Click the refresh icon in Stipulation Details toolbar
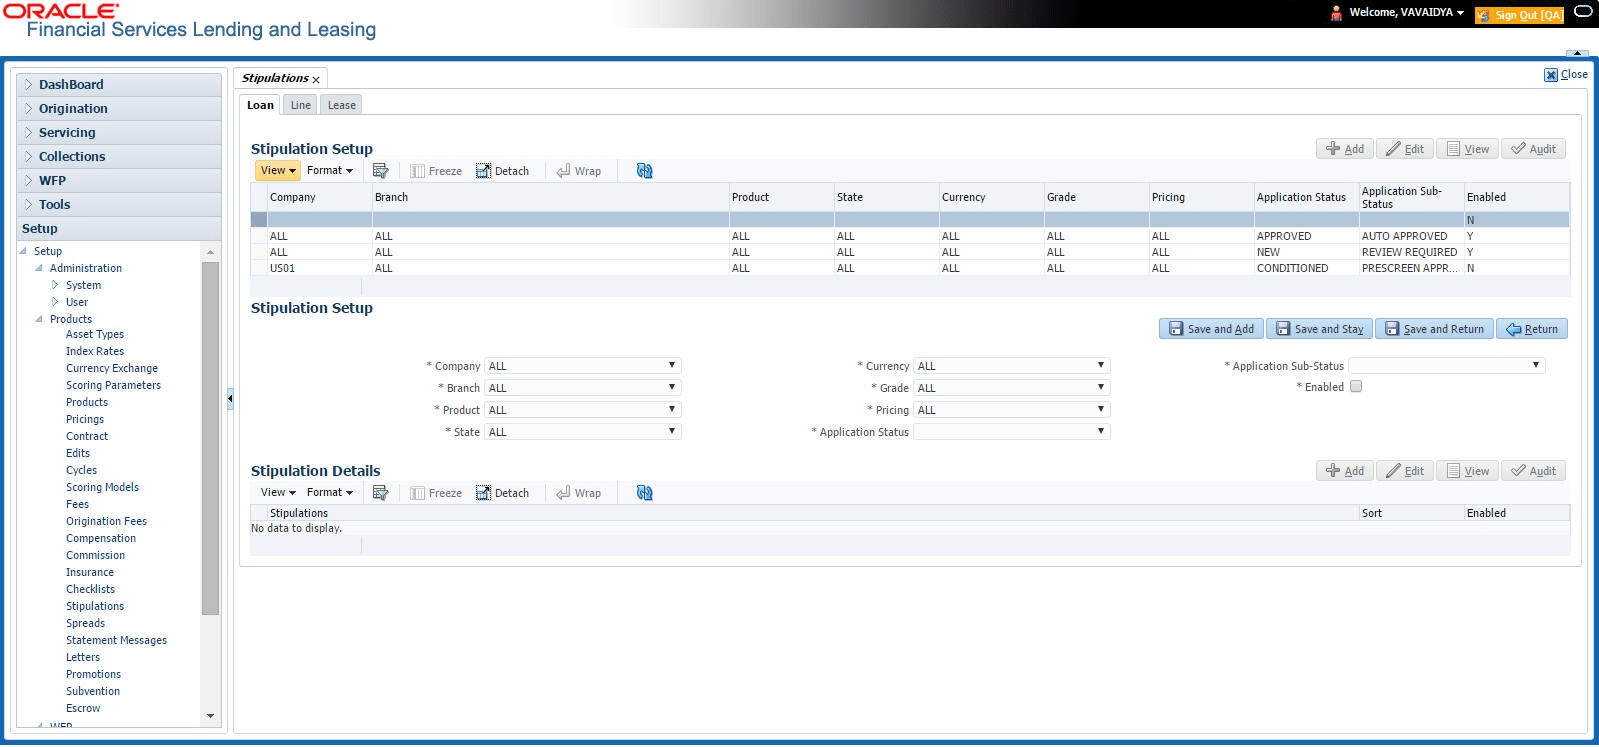The width and height of the screenshot is (1599, 747). 644,493
